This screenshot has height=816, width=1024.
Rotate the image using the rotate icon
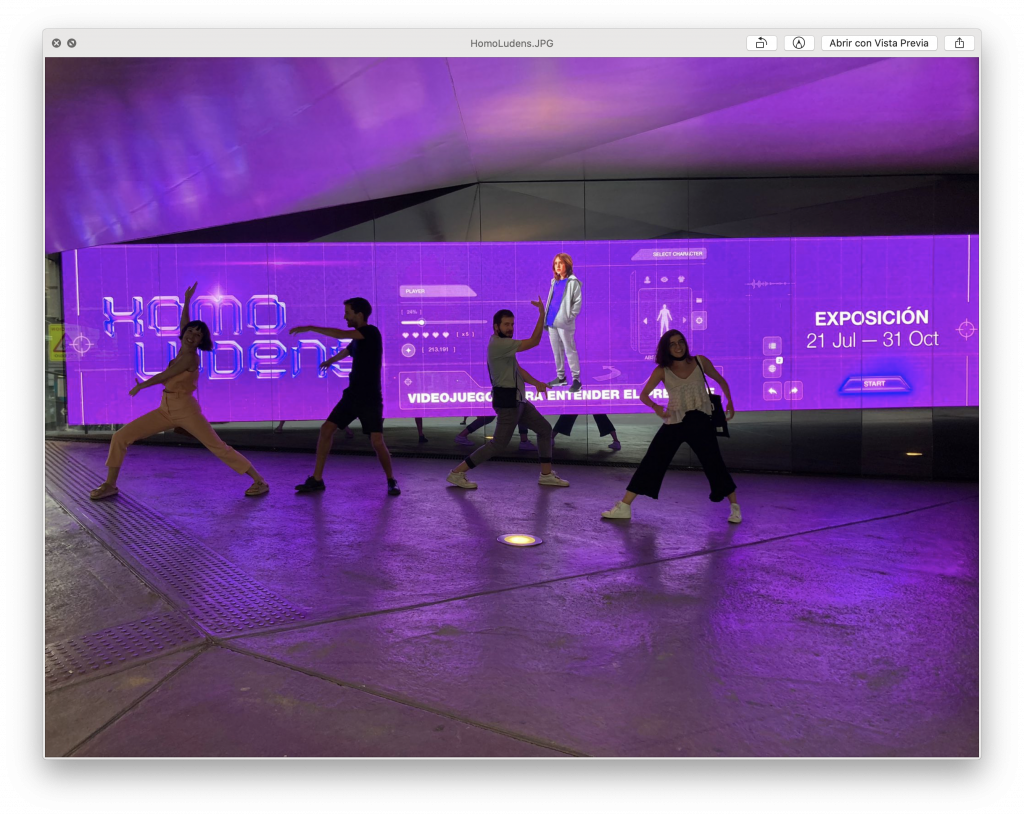(761, 43)
